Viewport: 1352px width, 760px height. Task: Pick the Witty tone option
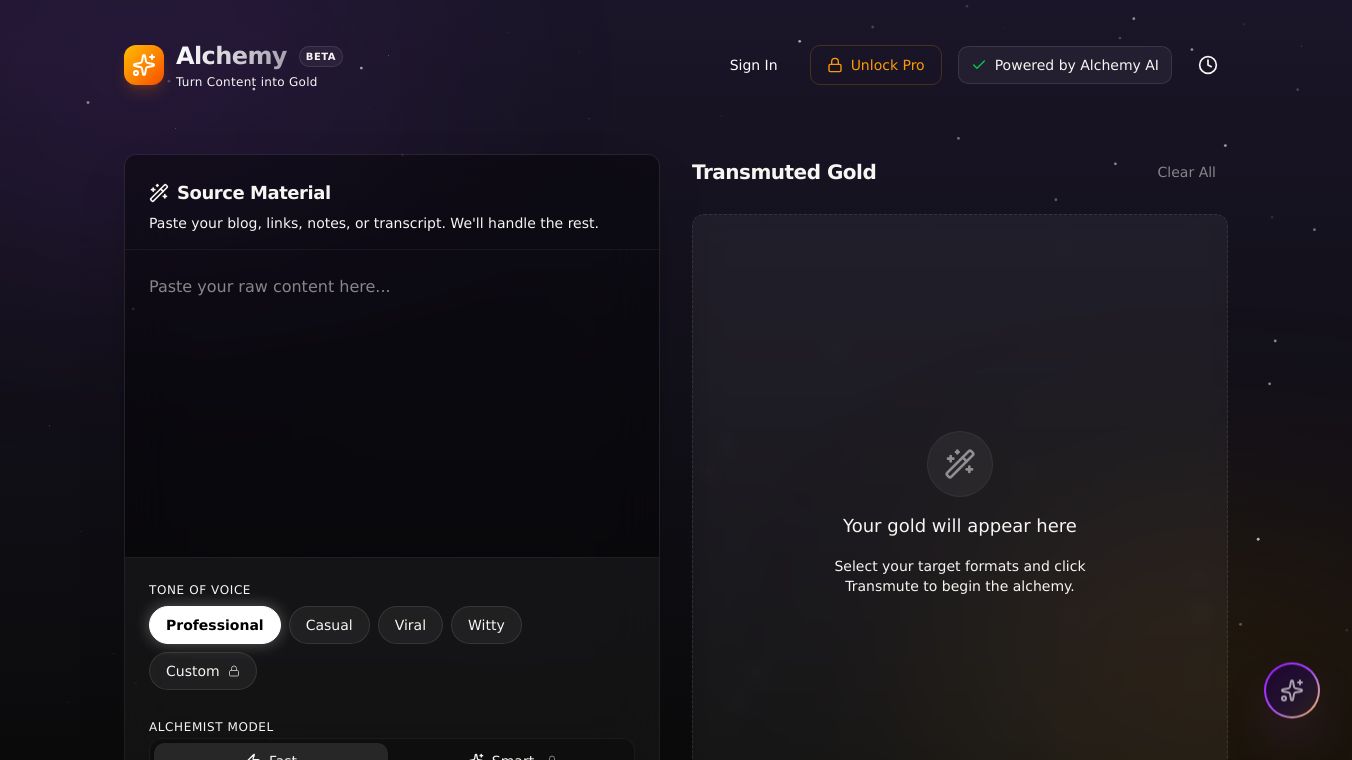click(x=486, y=625)
